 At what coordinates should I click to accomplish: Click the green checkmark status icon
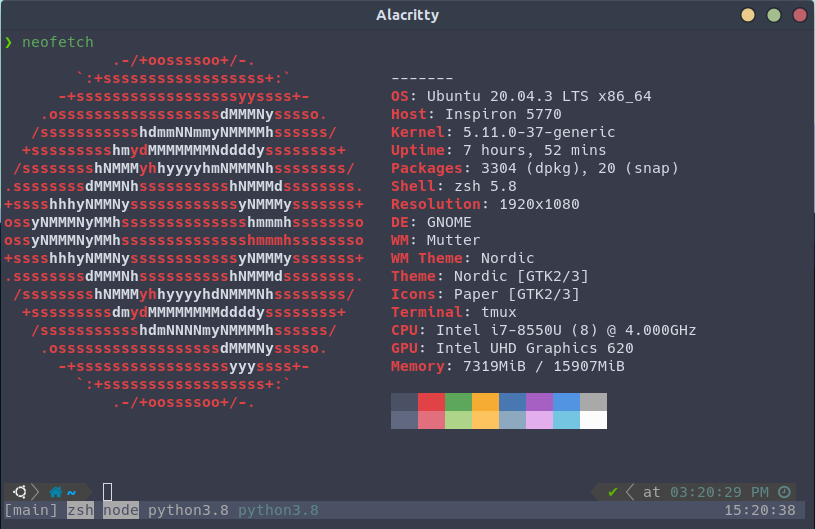tap(613, 492)
